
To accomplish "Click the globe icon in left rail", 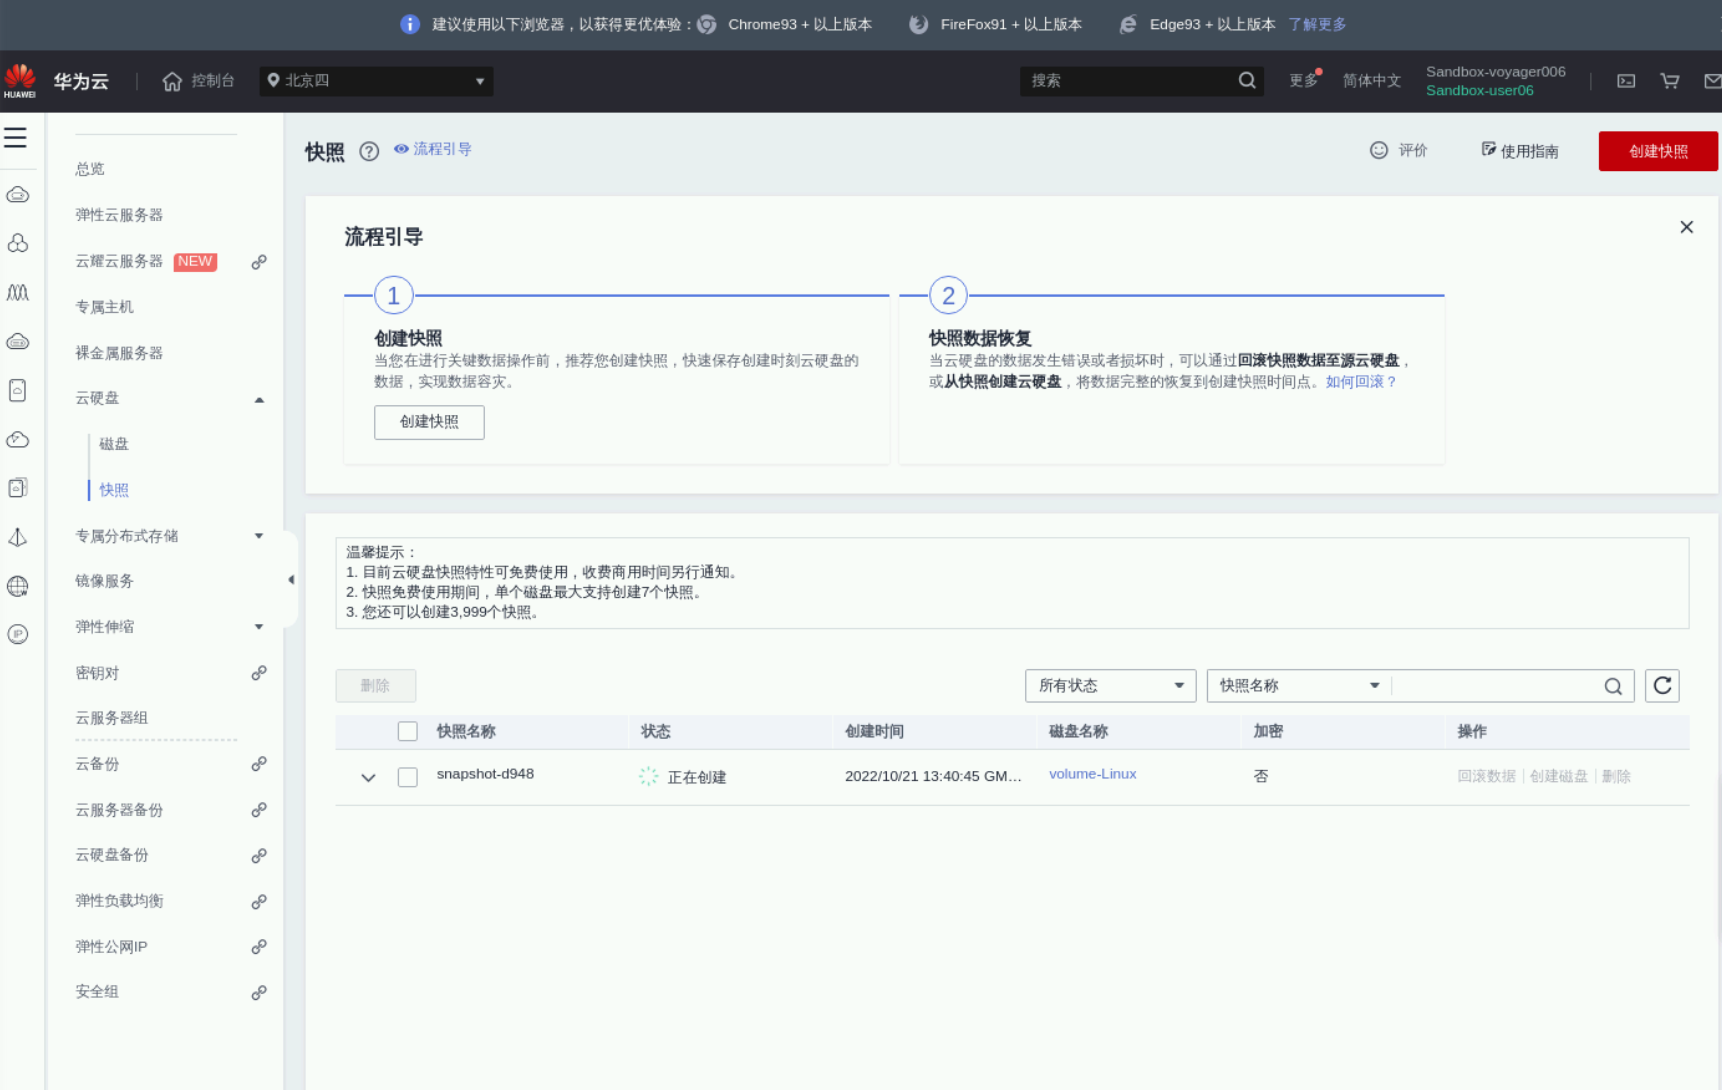I will click(18, 586).
